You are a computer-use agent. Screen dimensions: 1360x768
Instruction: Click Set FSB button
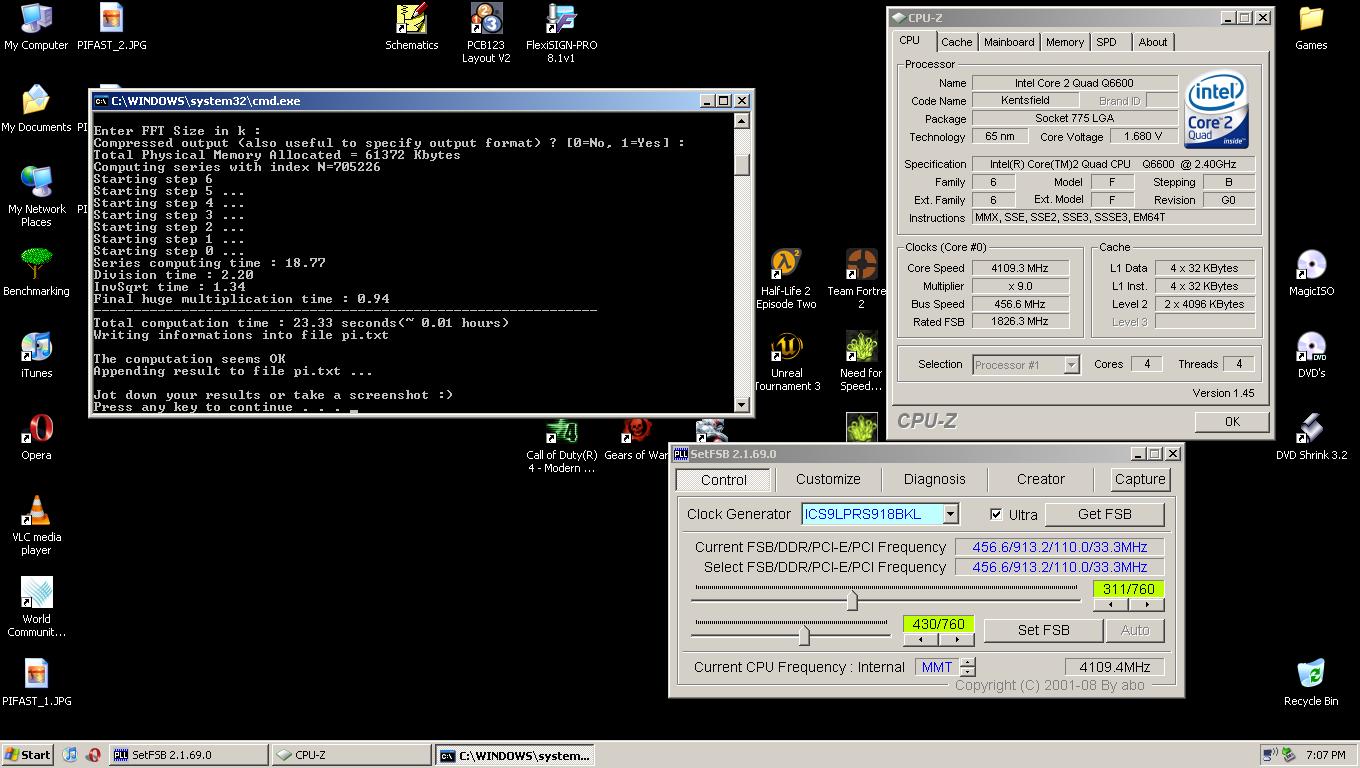[x=1044, y=630]
